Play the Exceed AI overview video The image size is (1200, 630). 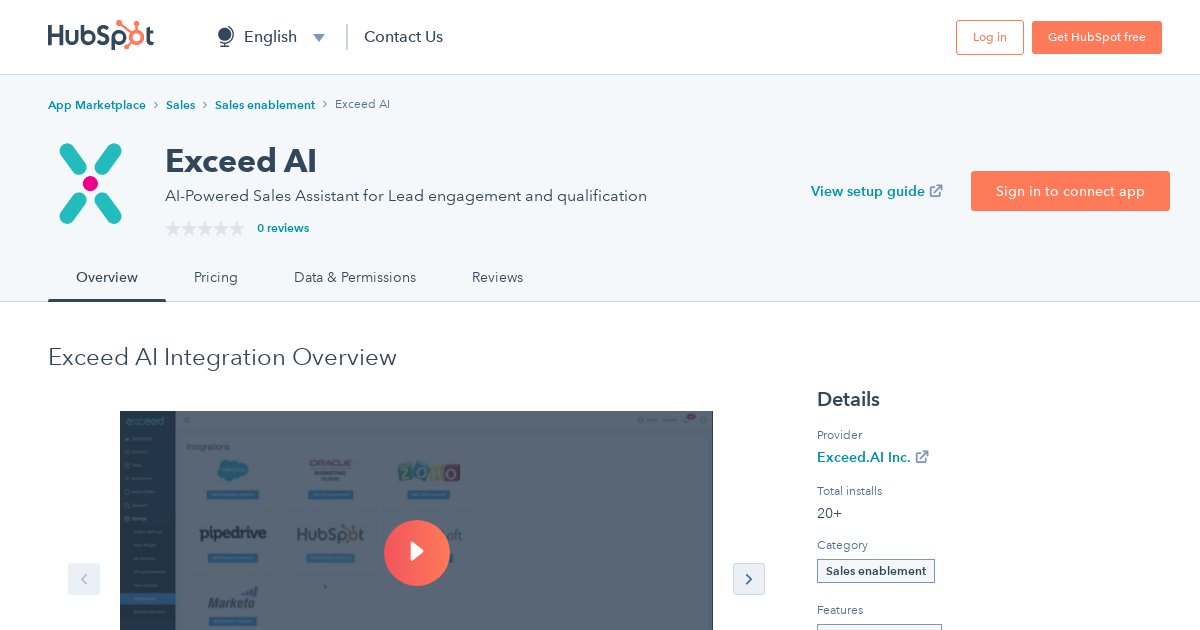click(417, 552)
